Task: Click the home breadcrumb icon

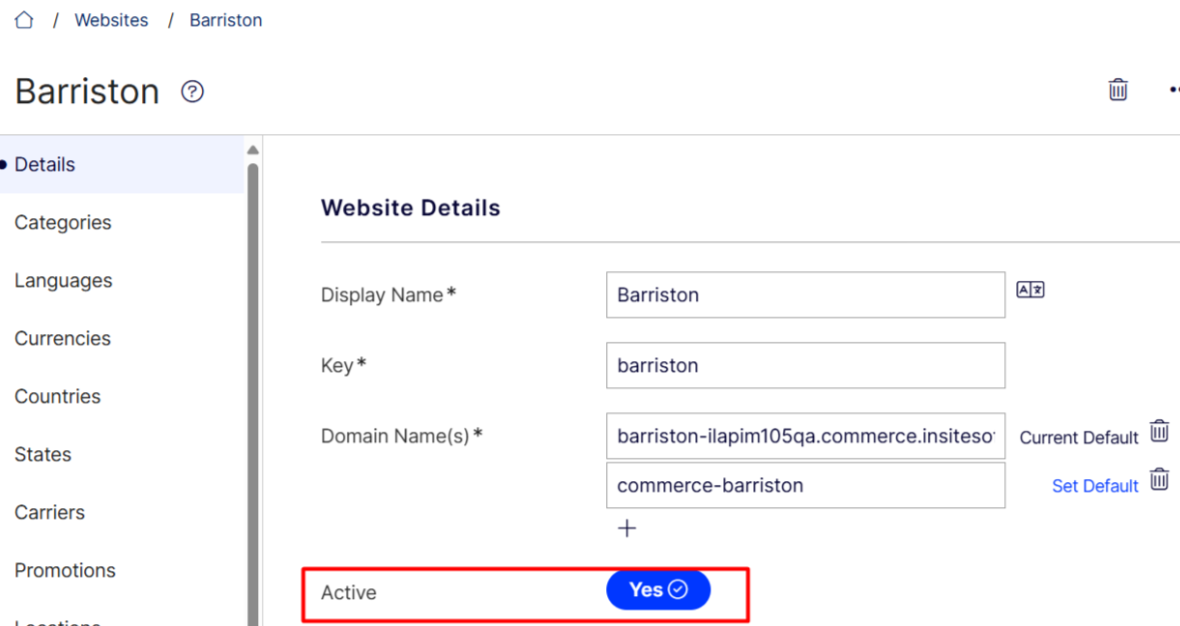Action: click(x=23, y=19)
